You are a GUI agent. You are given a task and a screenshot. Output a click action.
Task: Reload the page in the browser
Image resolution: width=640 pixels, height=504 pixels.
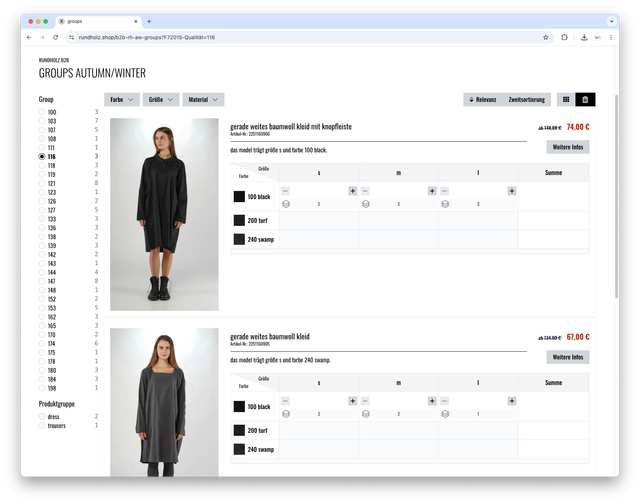pyautogui.click(x=55, y=37)
